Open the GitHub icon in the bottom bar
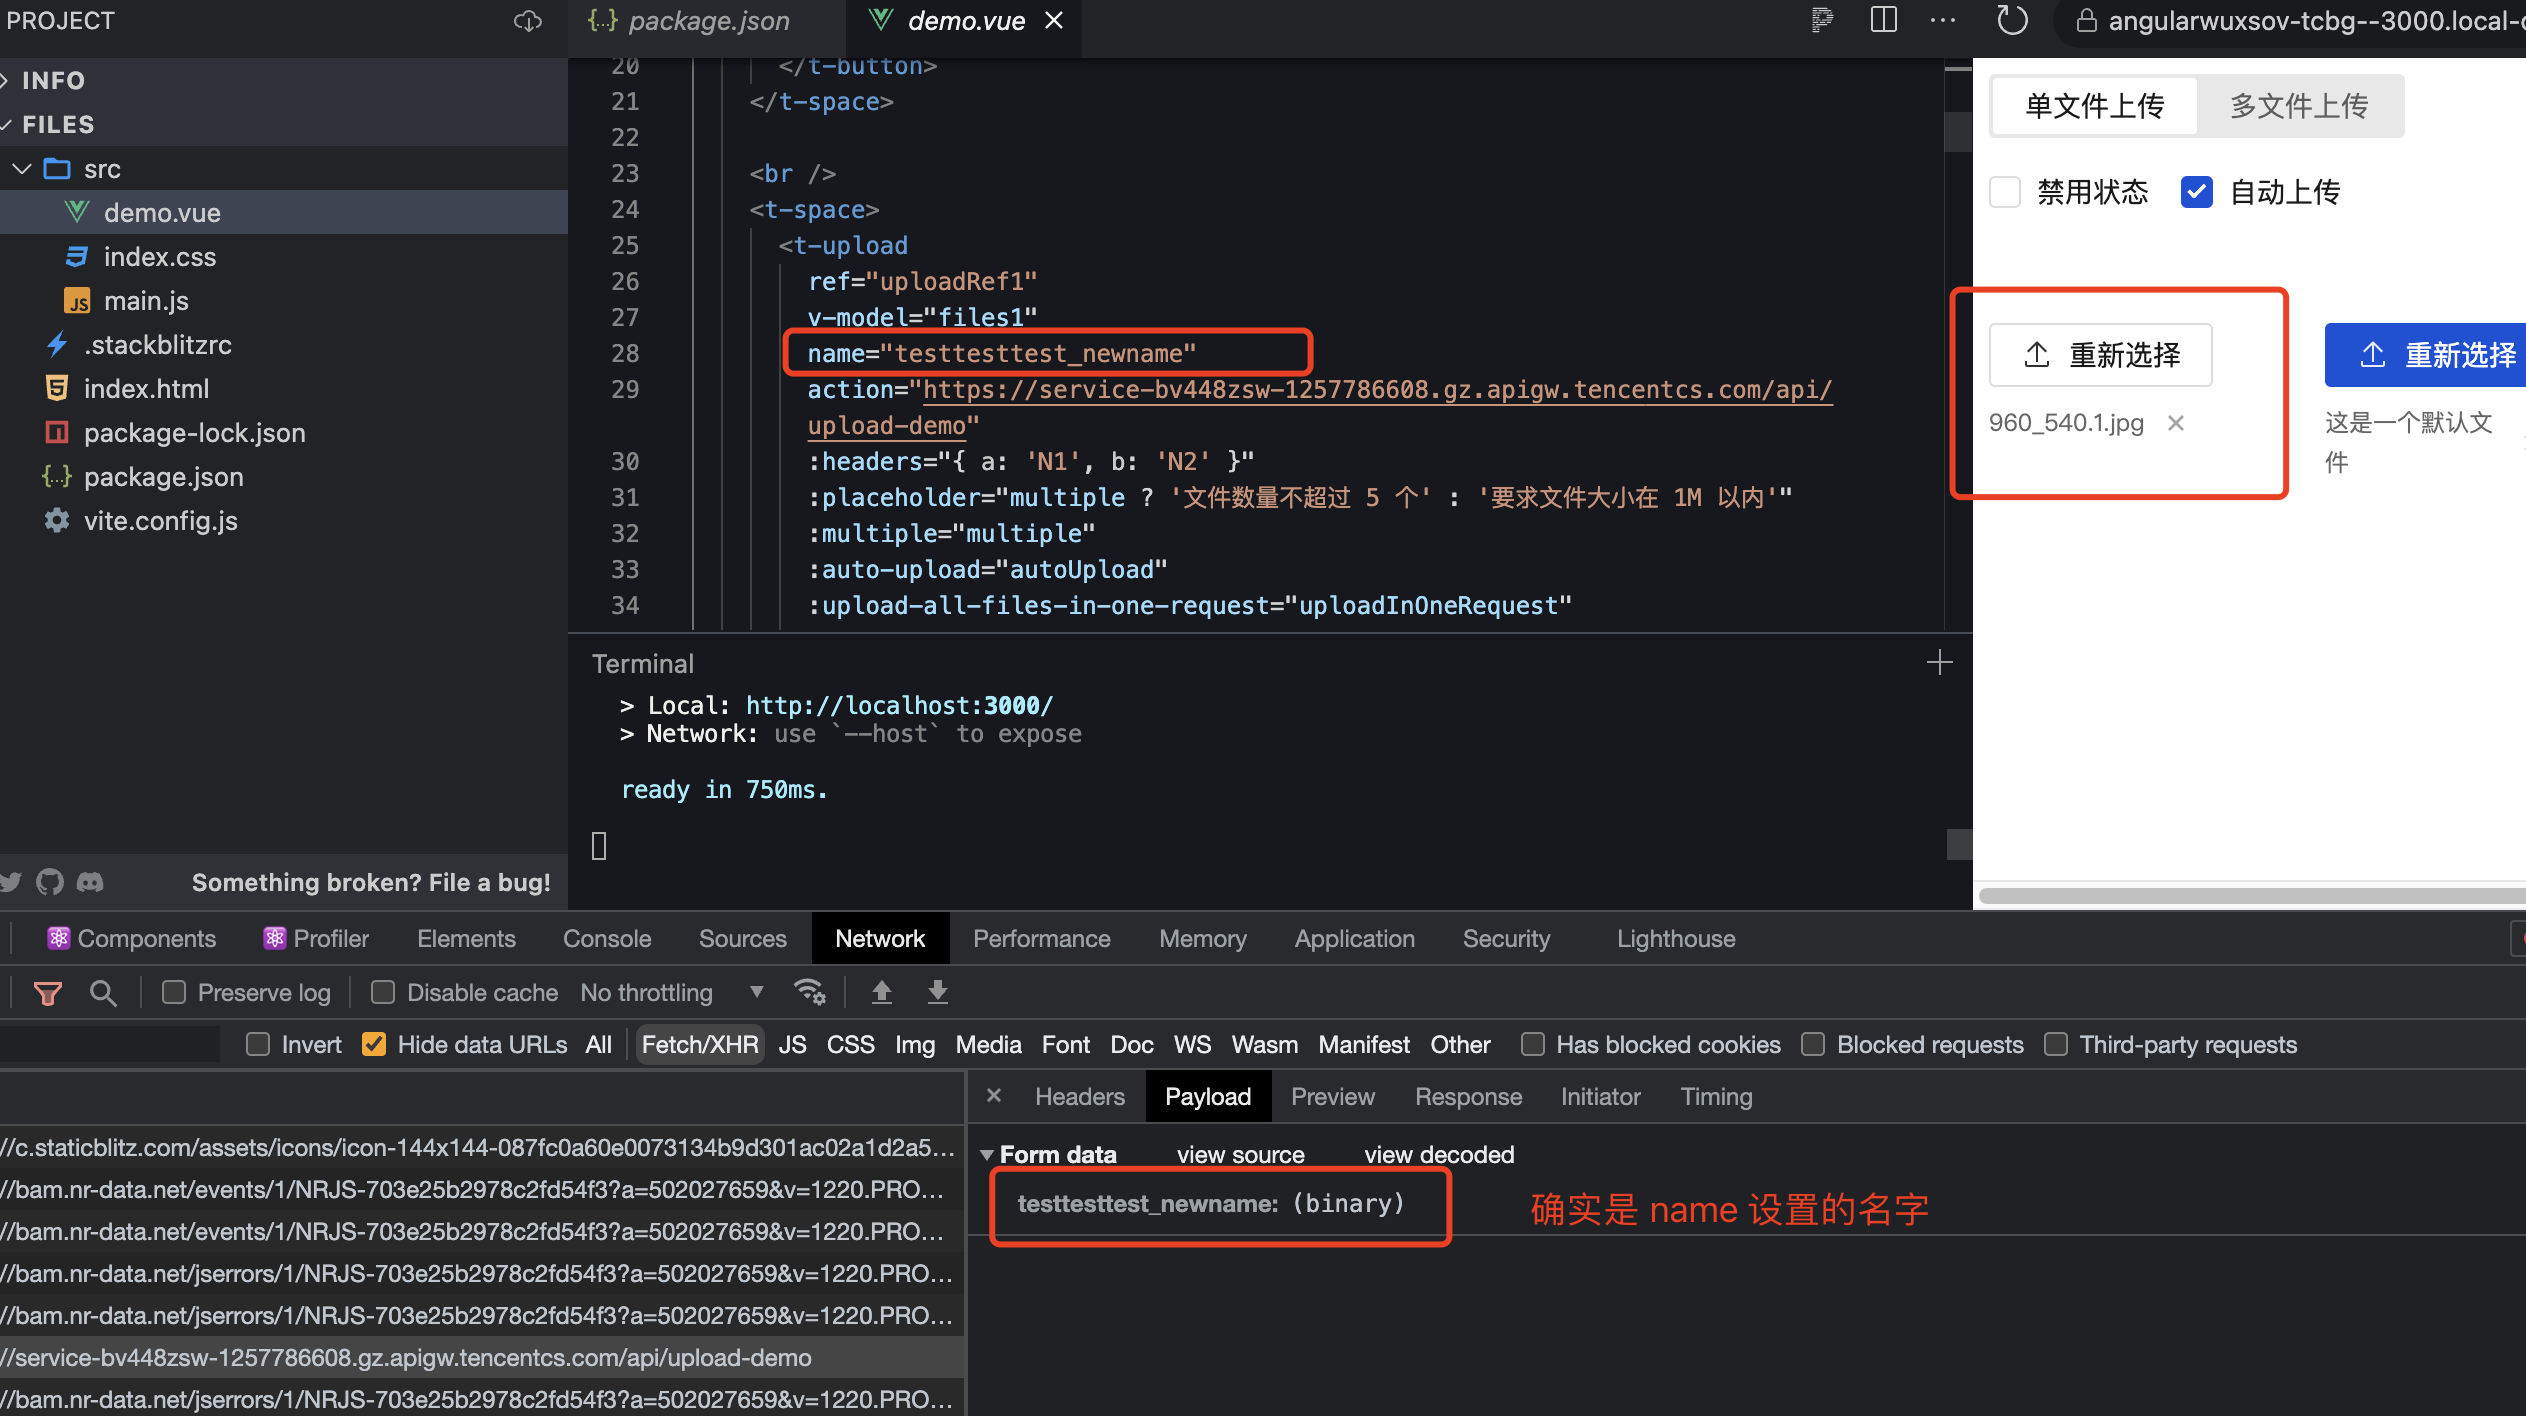 pos(50,882)
